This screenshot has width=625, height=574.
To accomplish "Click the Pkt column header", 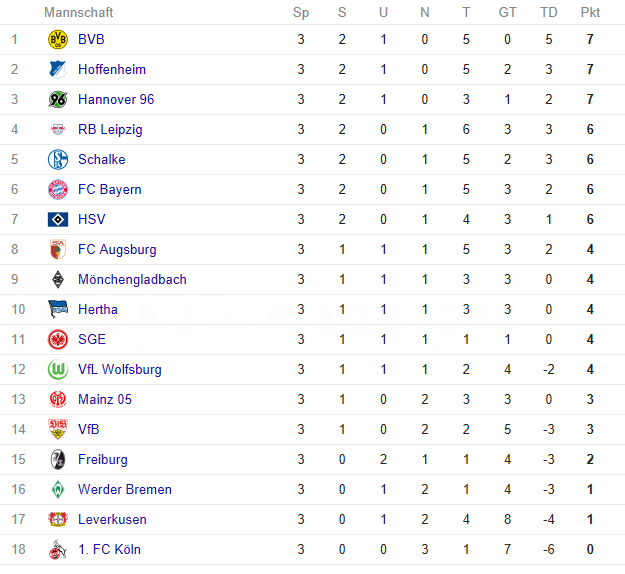I will pos(590,12).
